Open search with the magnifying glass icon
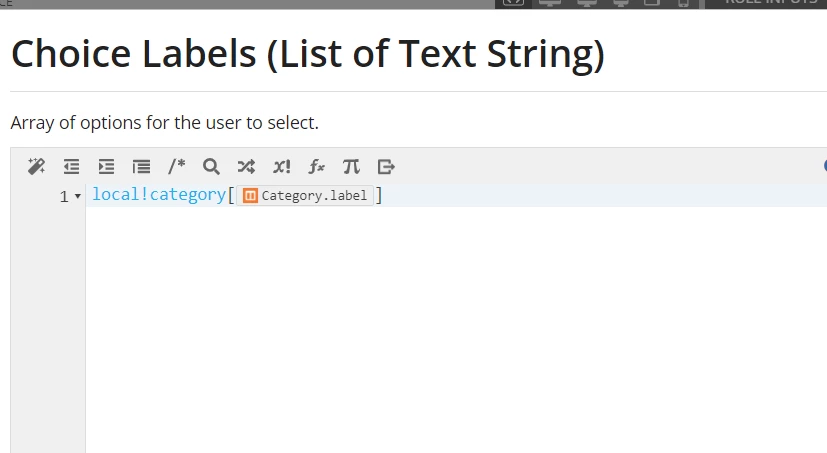The width and height of the screenshot is (827, 453). point(211,167)
